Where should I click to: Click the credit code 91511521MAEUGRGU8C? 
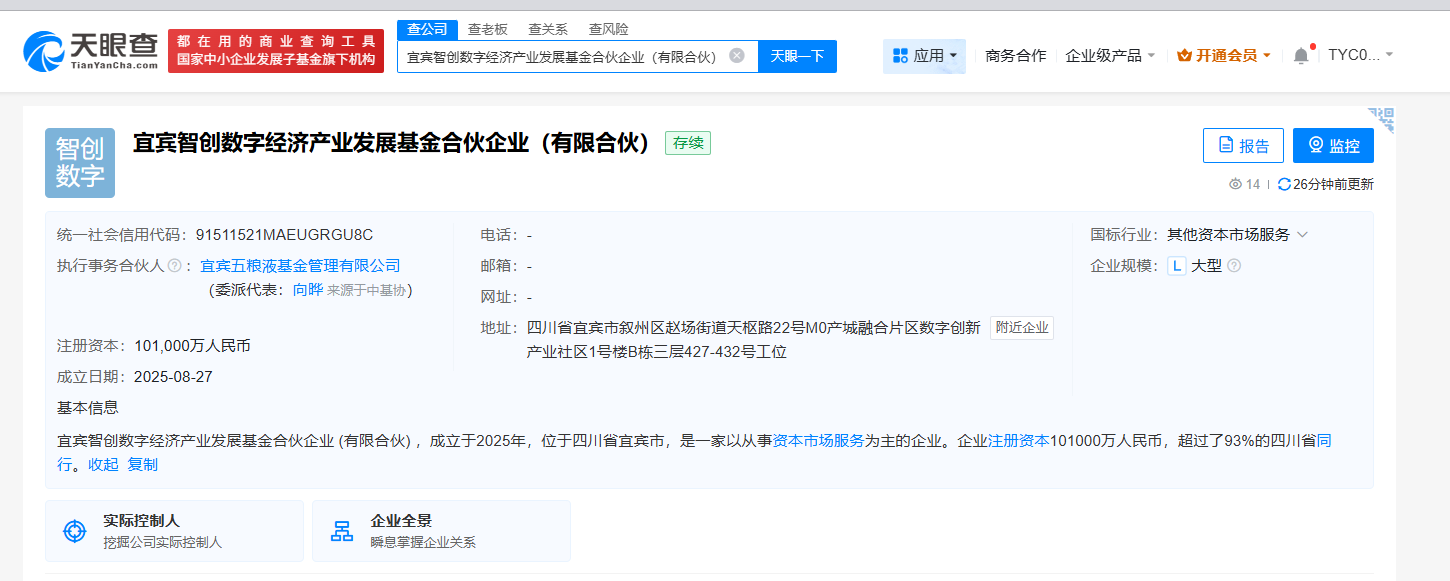284,235
